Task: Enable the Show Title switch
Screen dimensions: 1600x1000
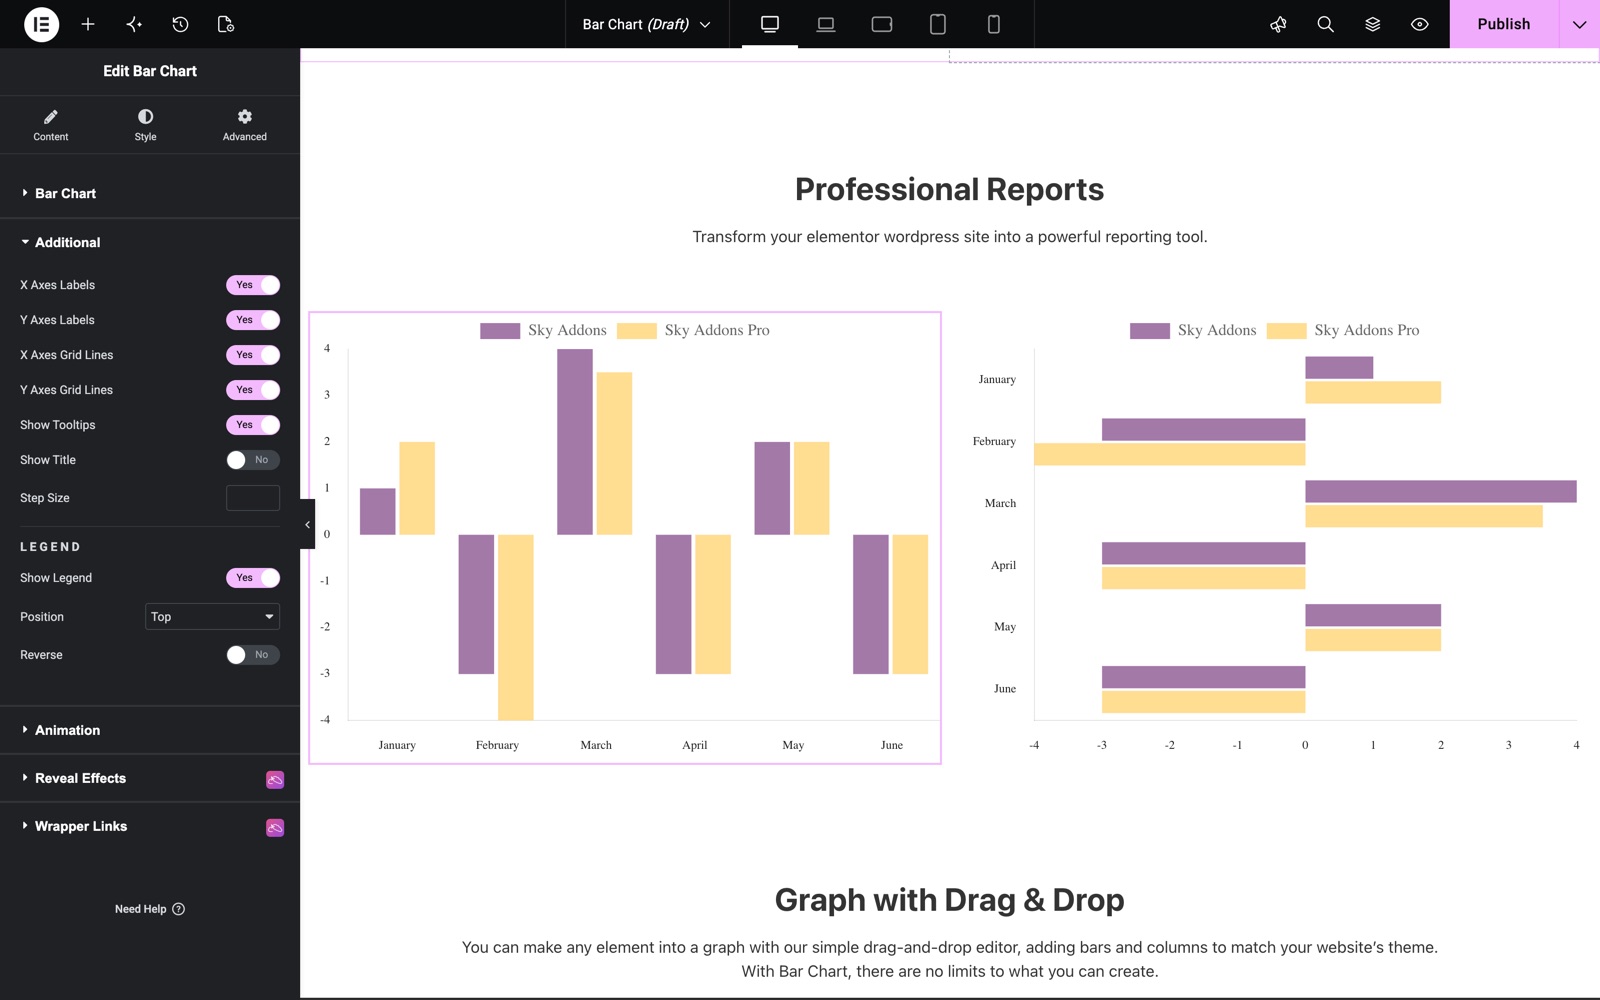Action: pyautogui.click(x=253, y=460)
